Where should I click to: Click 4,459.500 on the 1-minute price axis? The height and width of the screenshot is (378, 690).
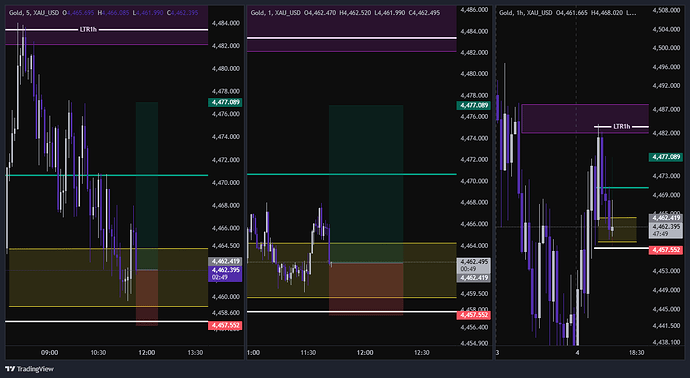click(474, 294)
